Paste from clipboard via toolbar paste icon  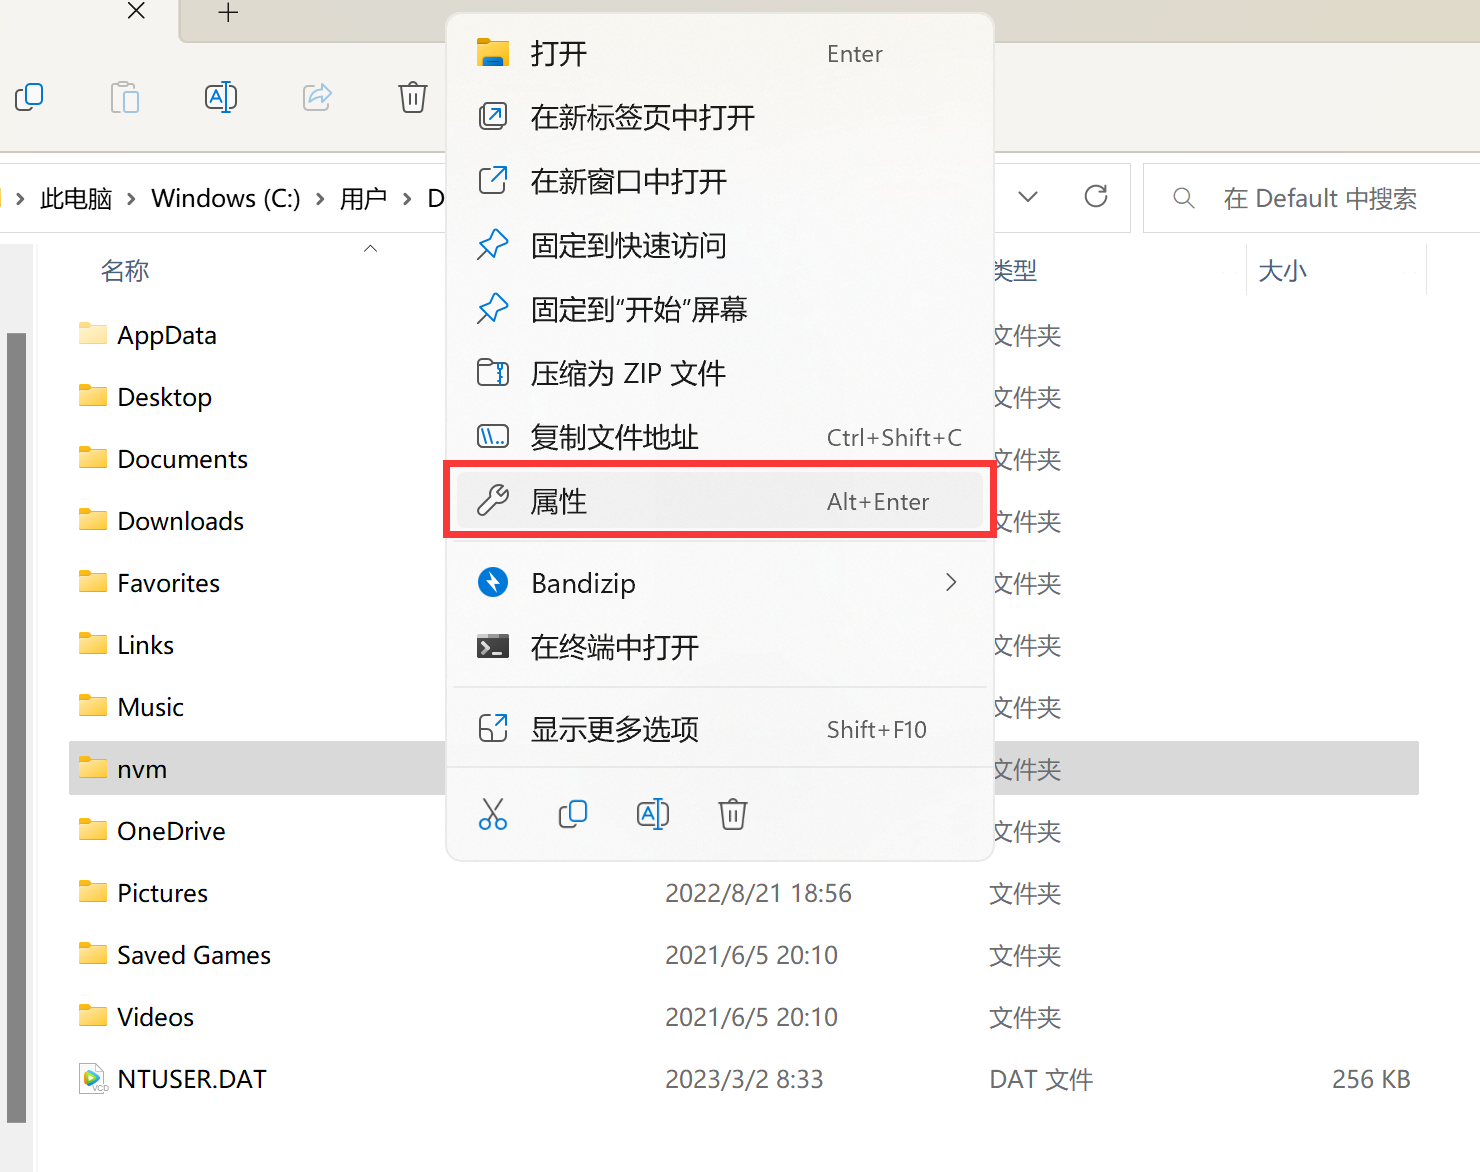tap(124, 97)
